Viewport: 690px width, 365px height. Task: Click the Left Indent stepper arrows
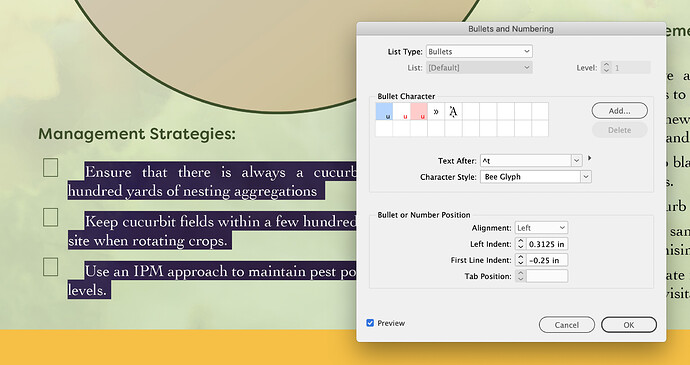point(521,244)
